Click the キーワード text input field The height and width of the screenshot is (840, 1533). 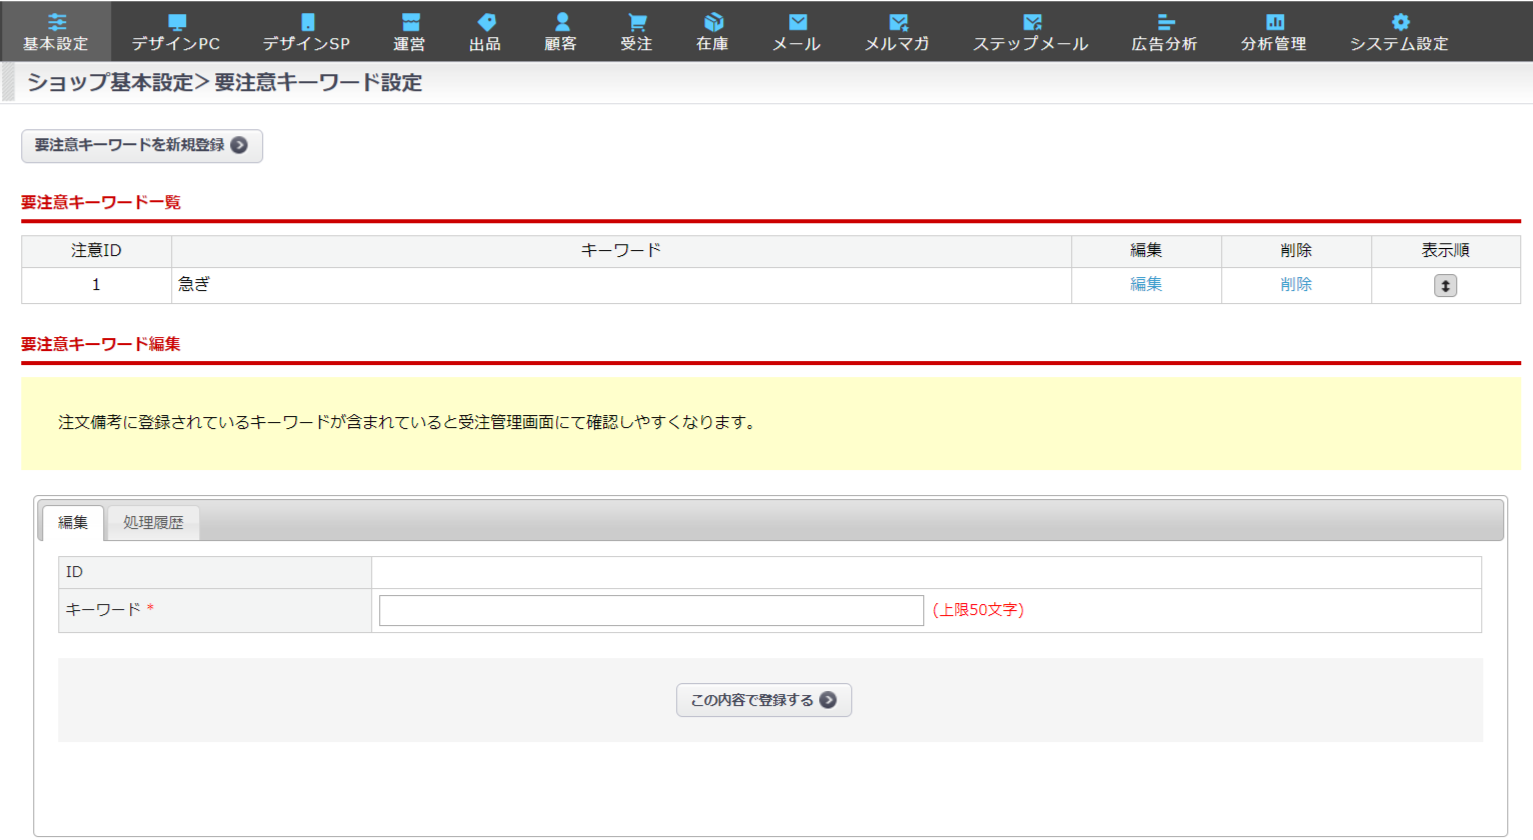click(x=651, y=610)
